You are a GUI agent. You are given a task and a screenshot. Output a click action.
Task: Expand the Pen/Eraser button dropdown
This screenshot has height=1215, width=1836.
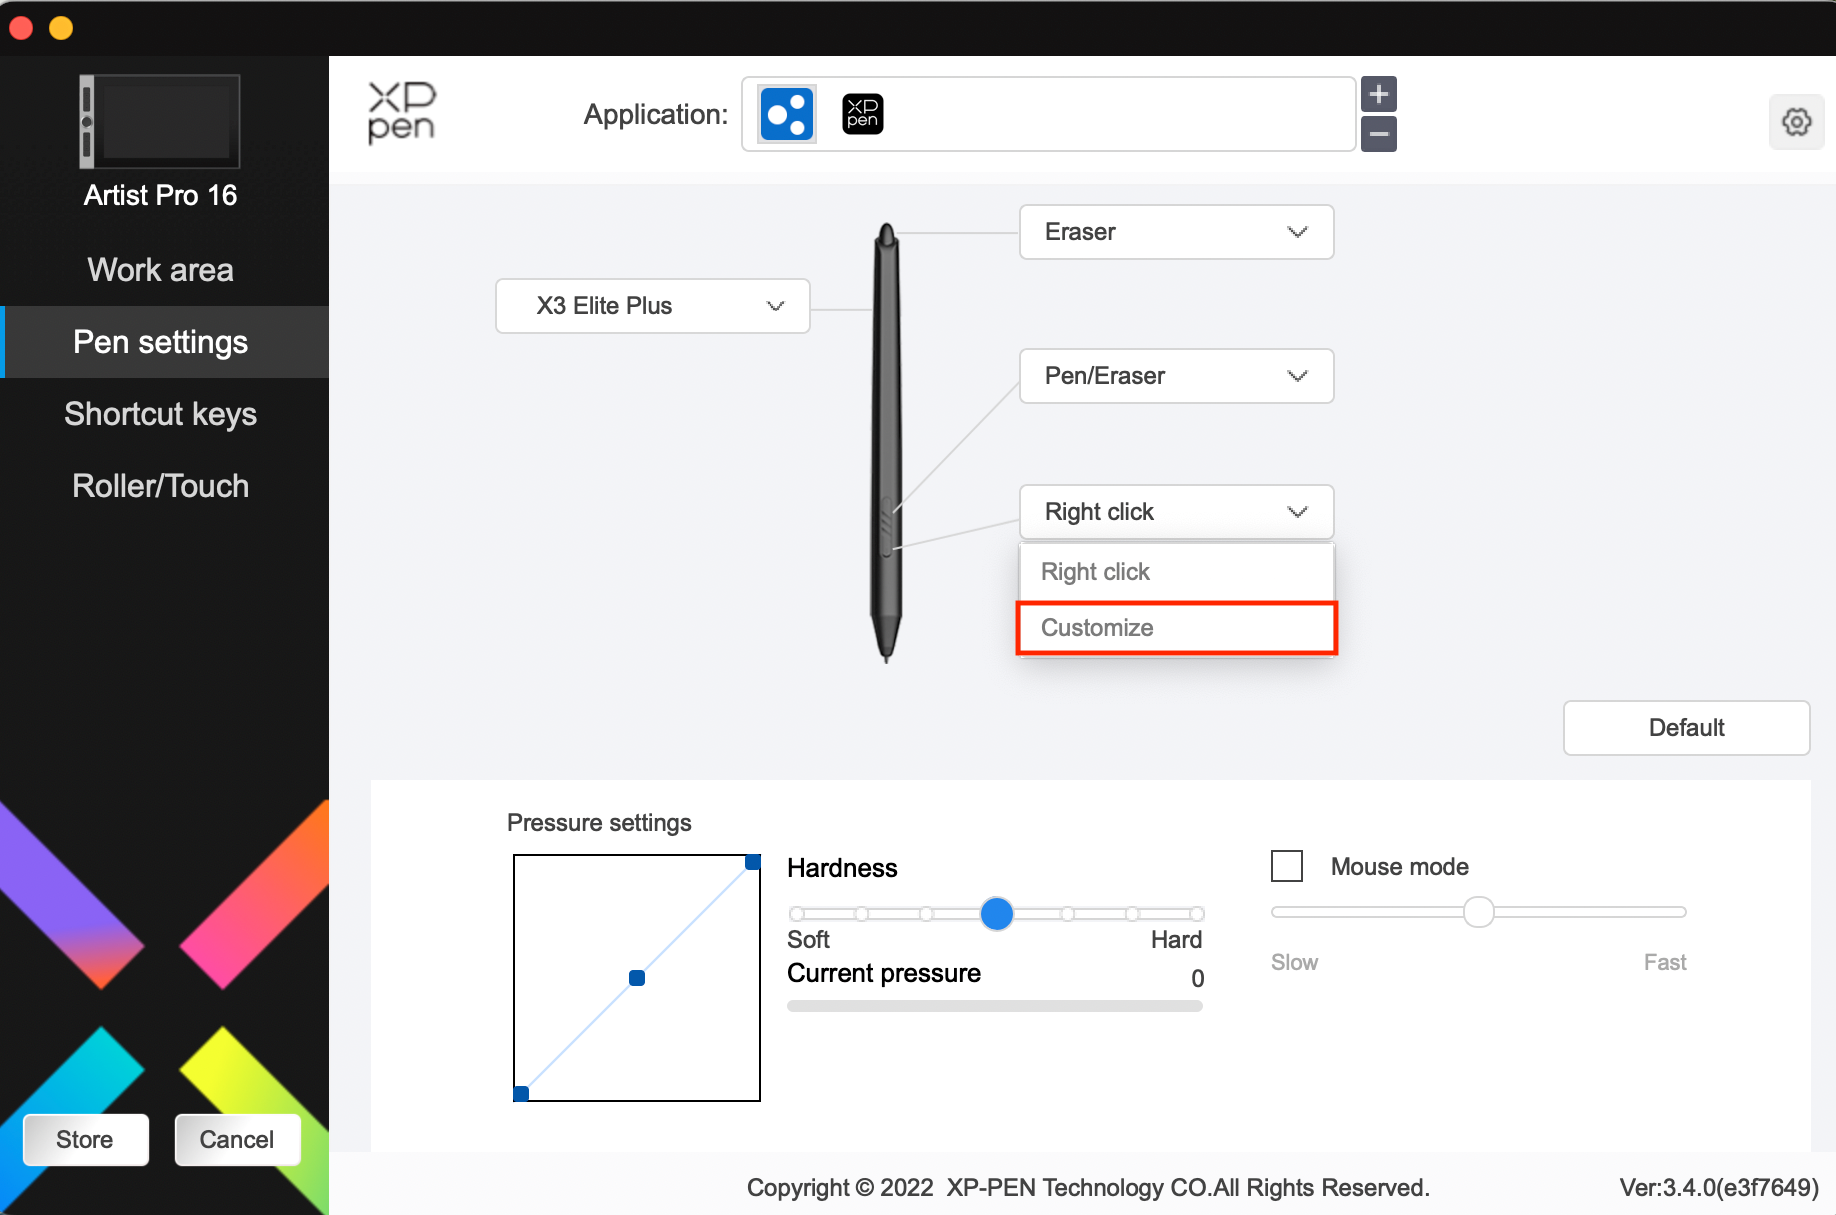[x=1176, y=376]
